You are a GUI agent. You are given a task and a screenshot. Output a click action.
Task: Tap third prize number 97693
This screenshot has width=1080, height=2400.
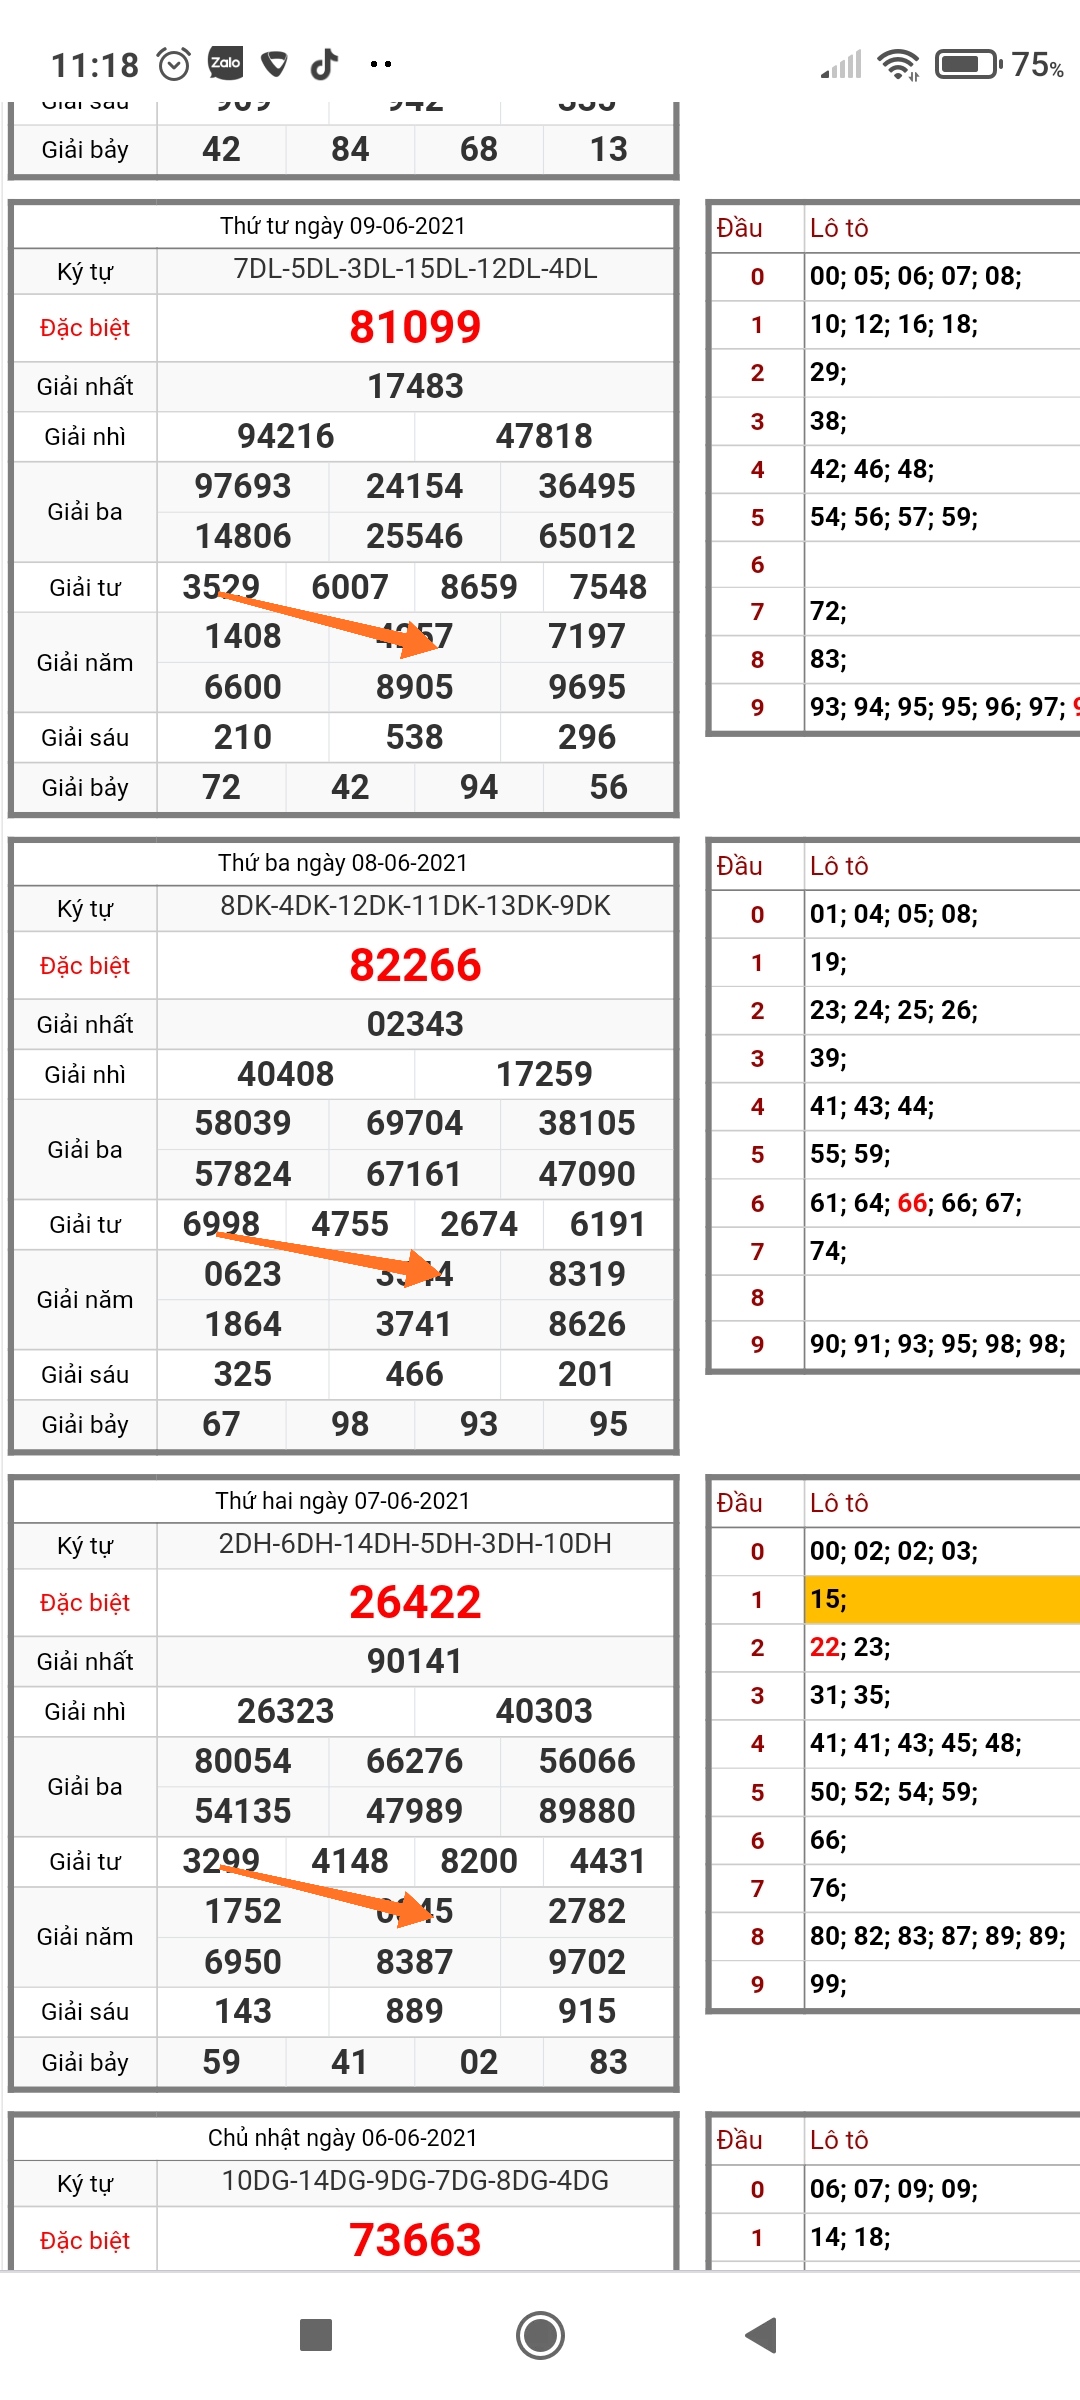[243, 486]
